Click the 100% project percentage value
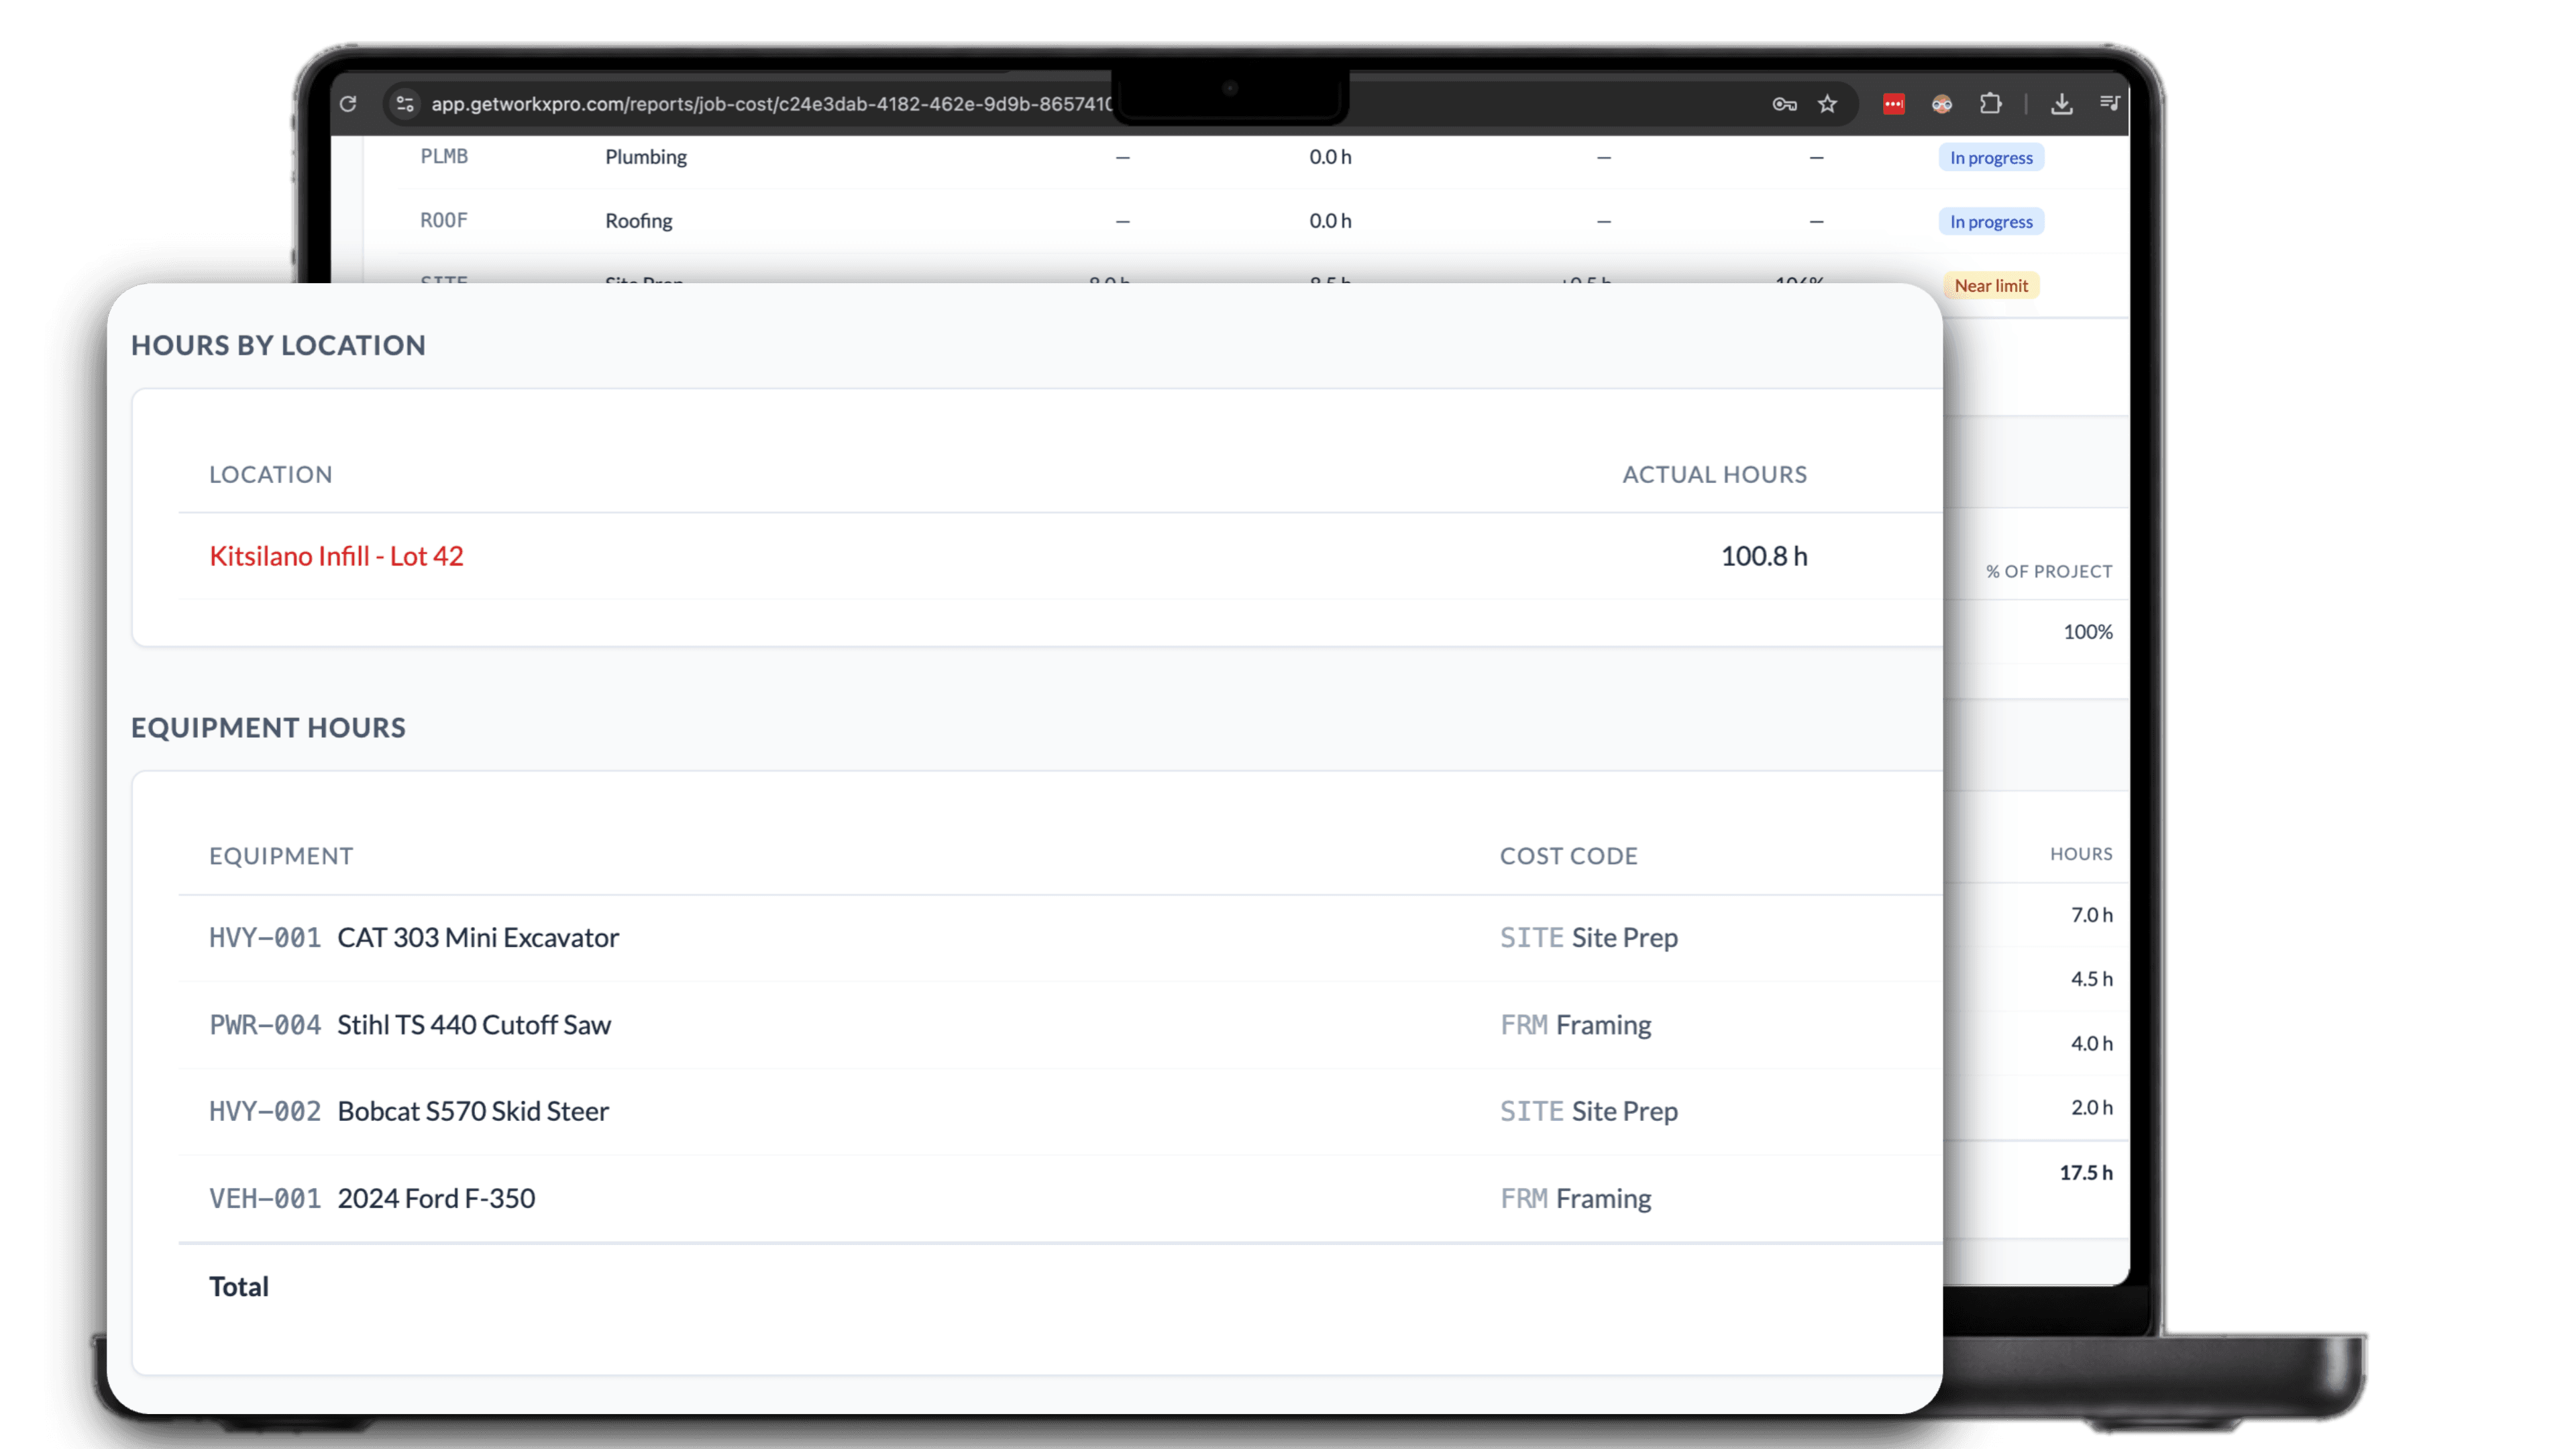Screen dimensions: 2576x1449 click(x=2088, y=632)
